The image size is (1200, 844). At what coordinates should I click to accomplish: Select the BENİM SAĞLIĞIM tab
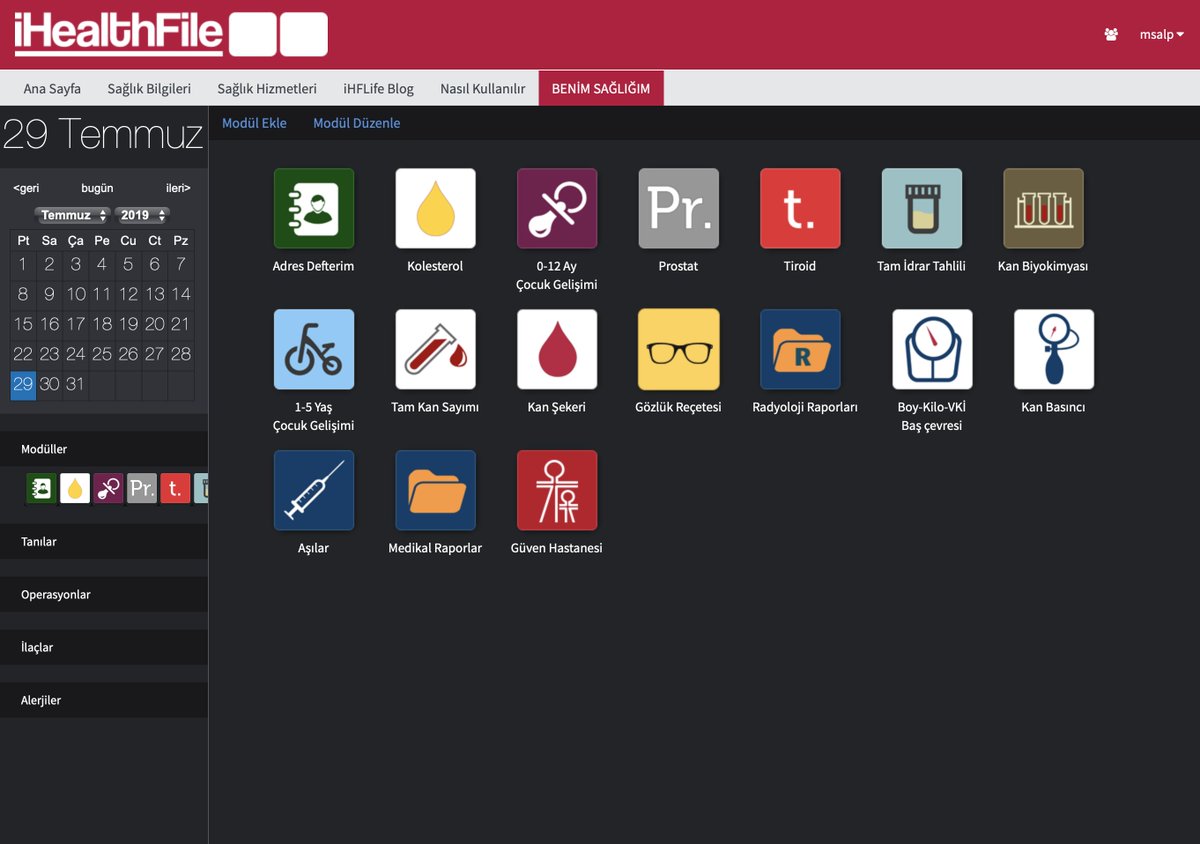point(601,88)
